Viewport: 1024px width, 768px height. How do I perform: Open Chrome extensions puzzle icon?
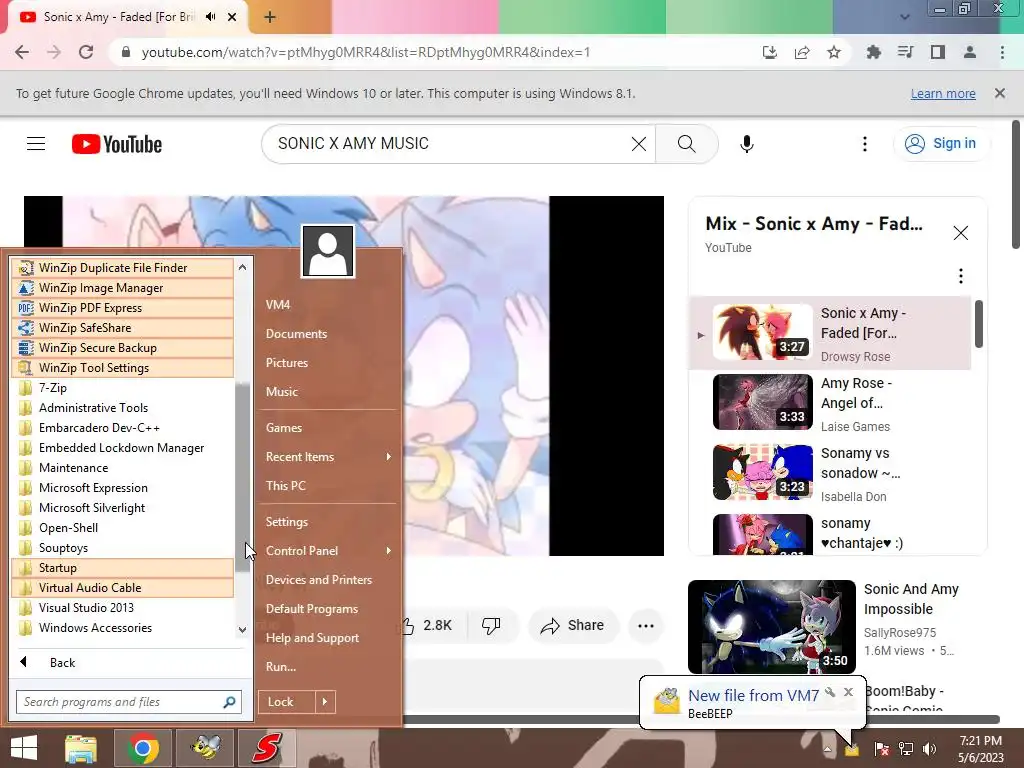873,52
